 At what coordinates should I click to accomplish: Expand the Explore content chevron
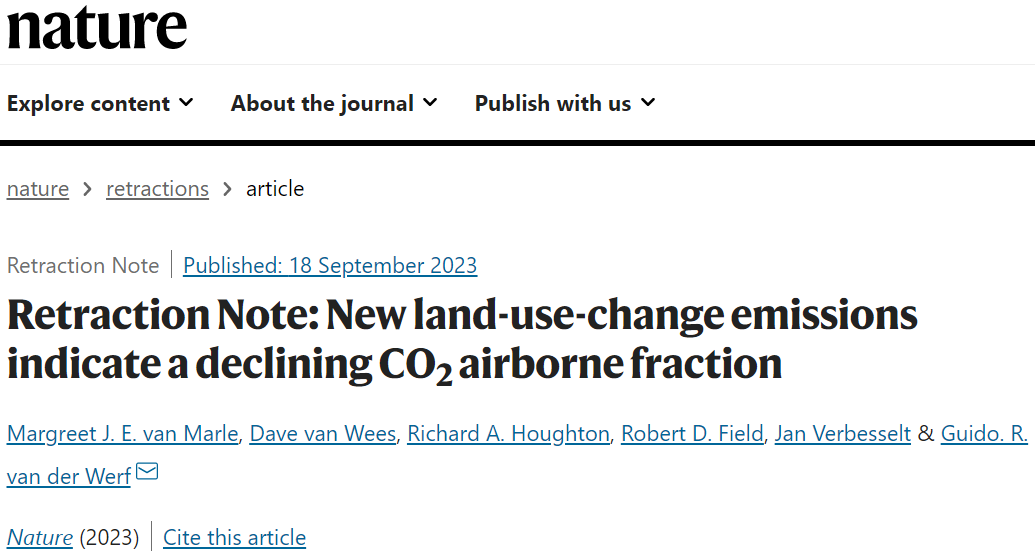point(186,102)
